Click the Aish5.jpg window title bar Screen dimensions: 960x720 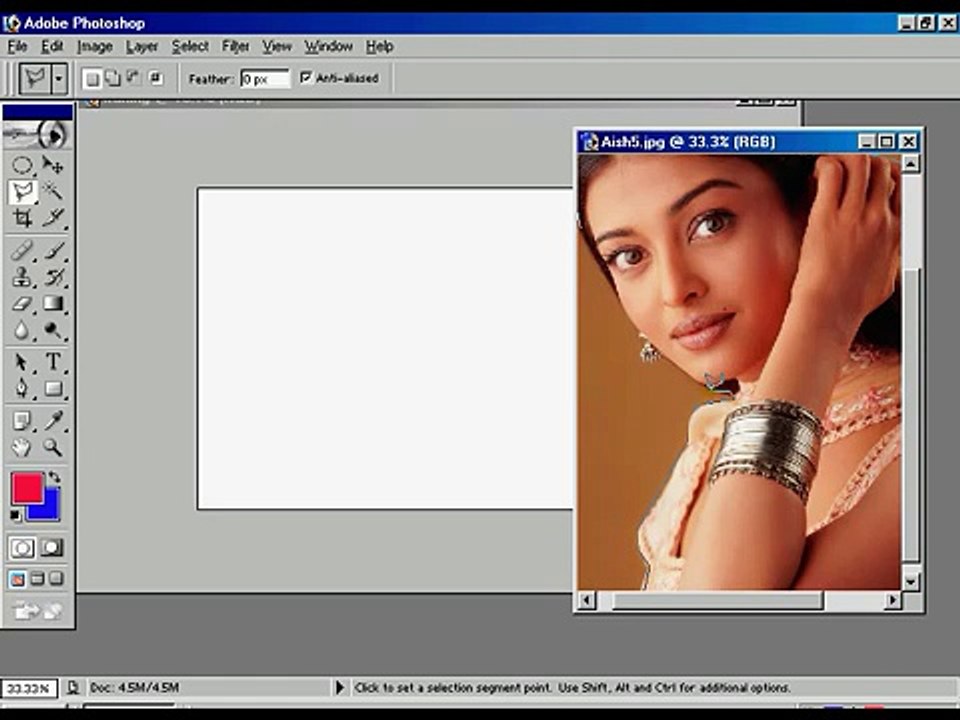[748, 142]
